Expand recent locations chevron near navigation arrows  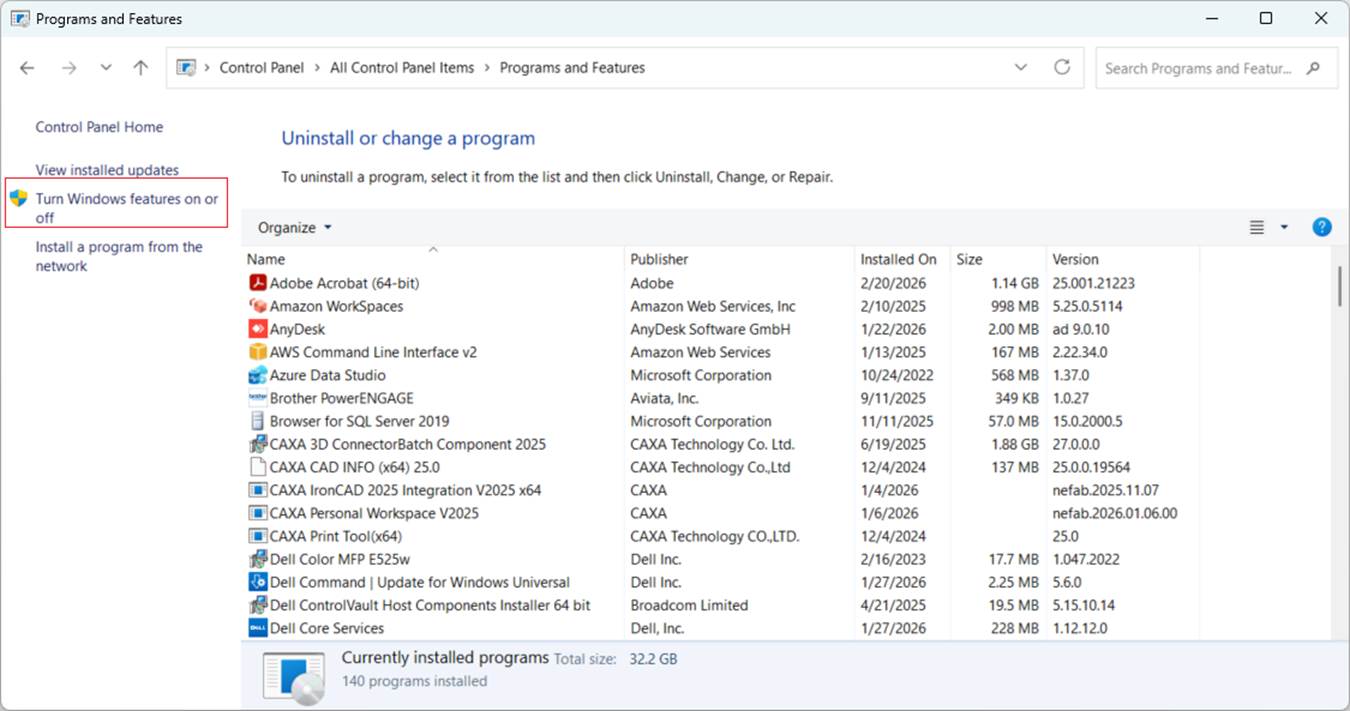tap(106, 68)
